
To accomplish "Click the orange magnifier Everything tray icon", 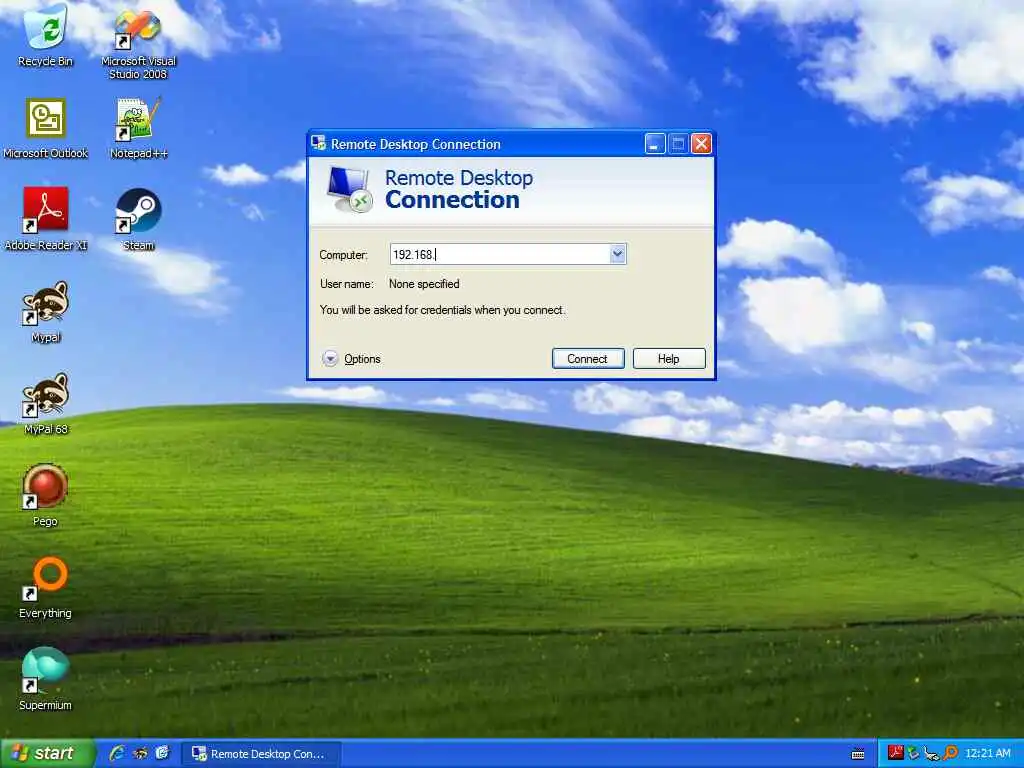I will [x=950, y=753].
